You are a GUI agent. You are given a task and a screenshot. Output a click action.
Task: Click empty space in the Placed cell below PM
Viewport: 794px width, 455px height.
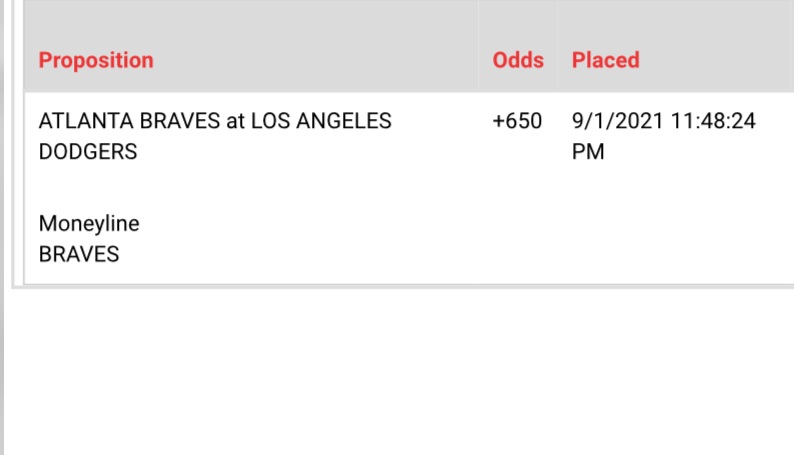675,223
